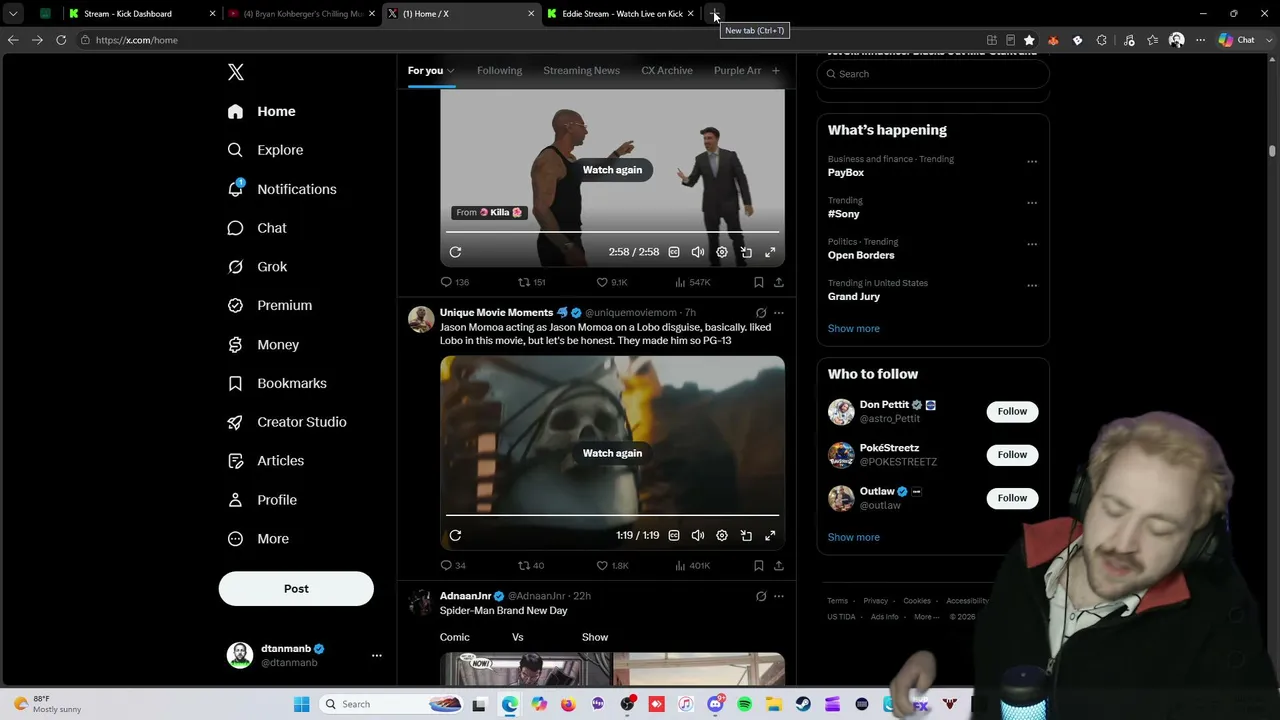1280x720 pixels.
Task: Switch to Eddie Stream browser tab
Action: point(620,14)
